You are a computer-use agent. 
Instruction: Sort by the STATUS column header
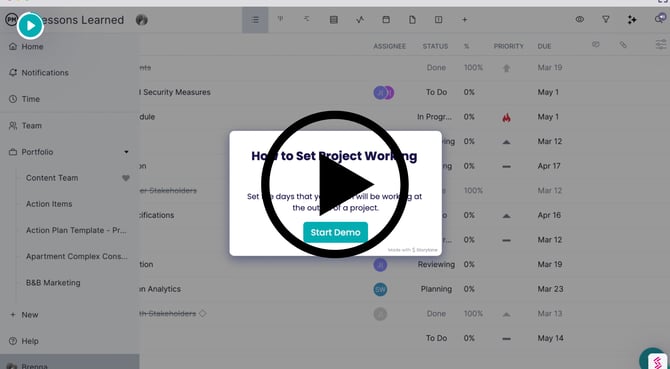click(435, 46)
